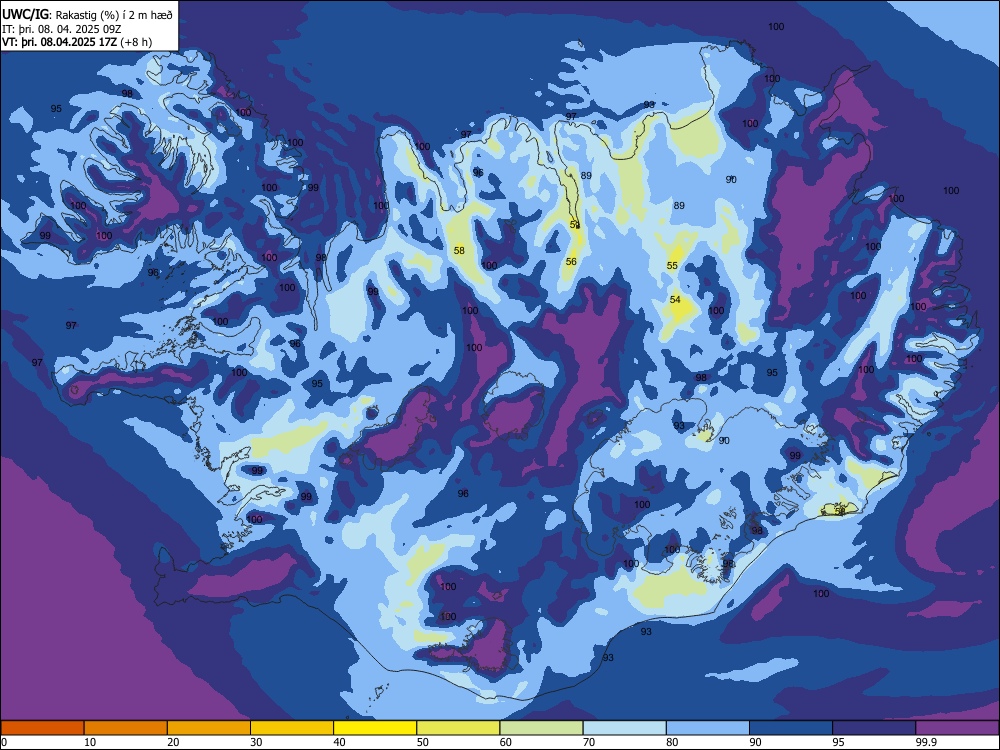This screenshot has height=750, width=1000.
Task: Click the map humidity value '54'
Action: pyautogui.click(x=675, y=299)
